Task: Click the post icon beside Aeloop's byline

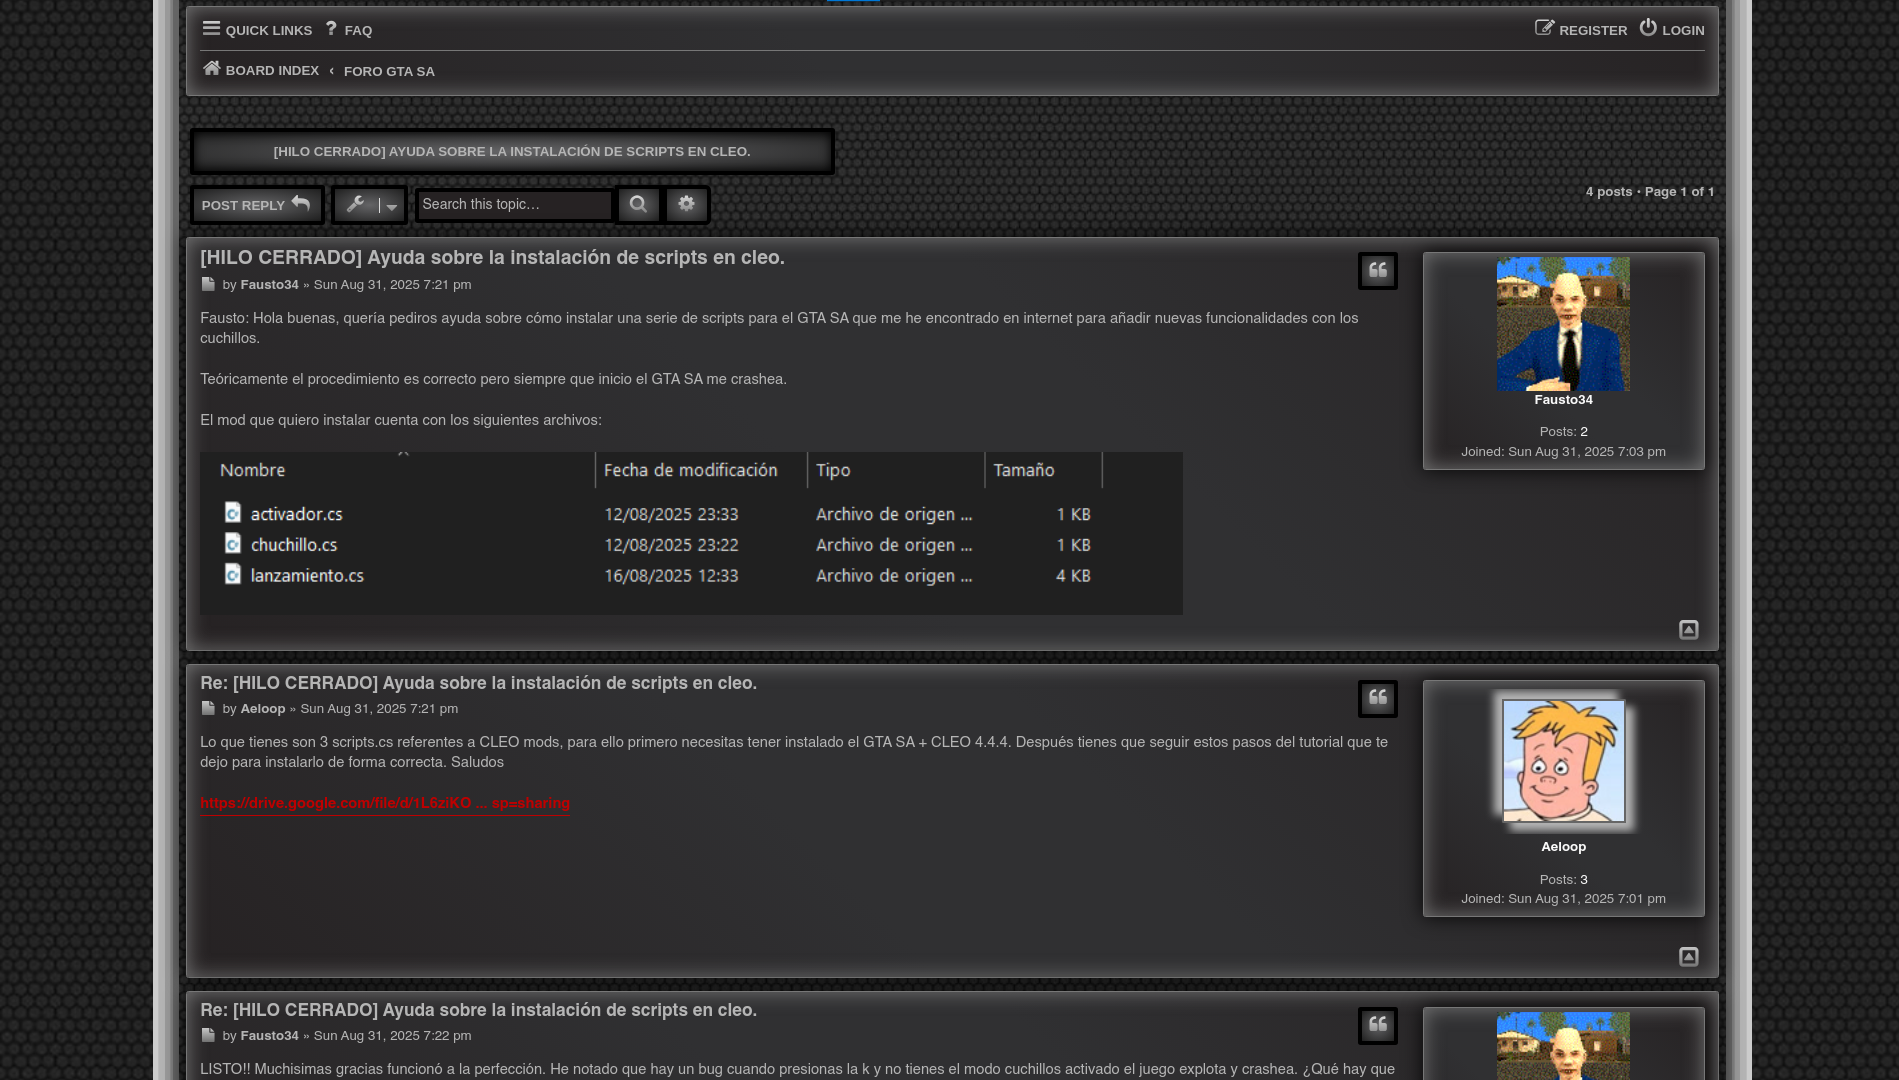Action: click(208, 708)
